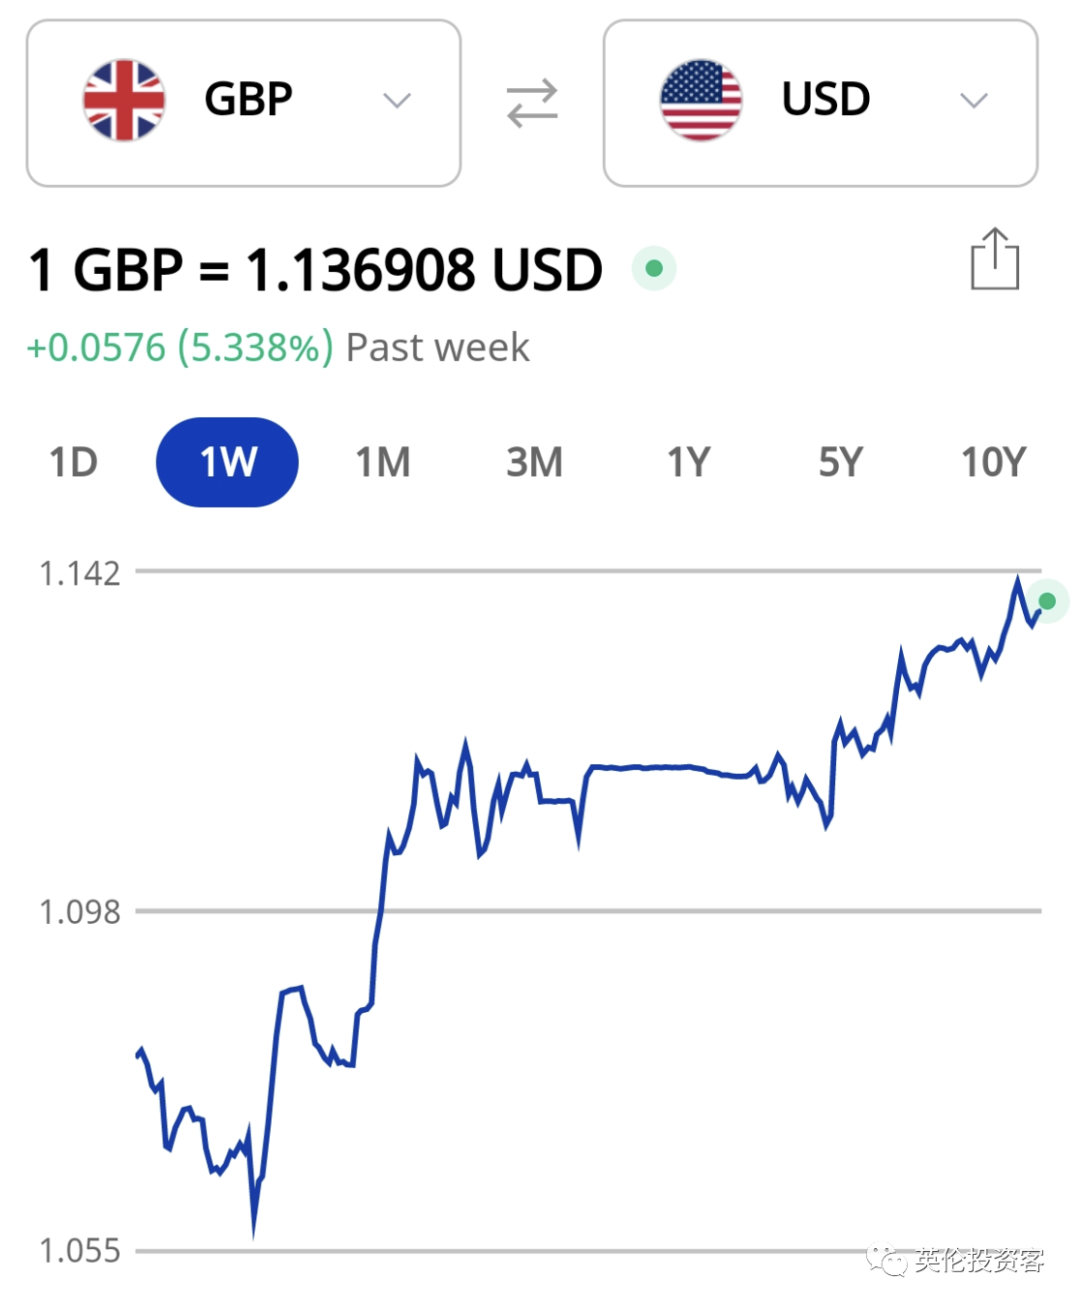
Task: Tap the share icon
Action: [x=995, y=259]
